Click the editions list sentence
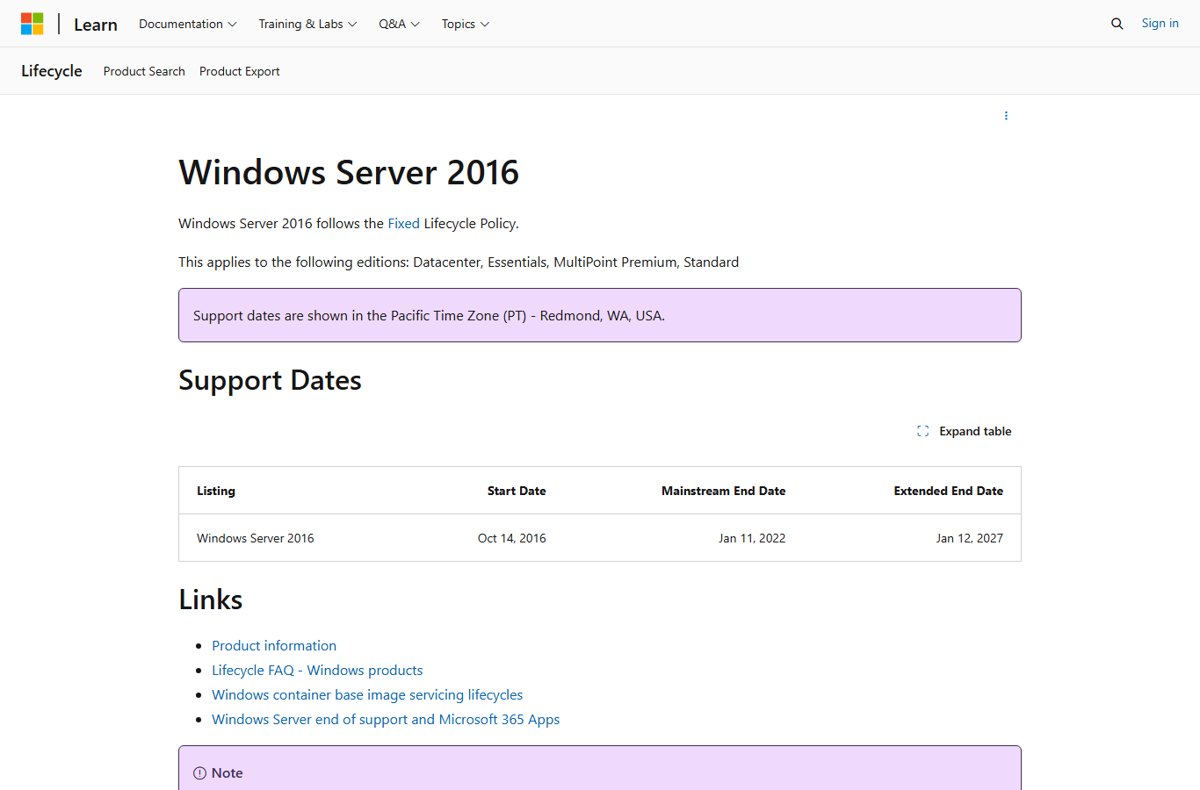1200x790 pixels. [x=459, y=262]
